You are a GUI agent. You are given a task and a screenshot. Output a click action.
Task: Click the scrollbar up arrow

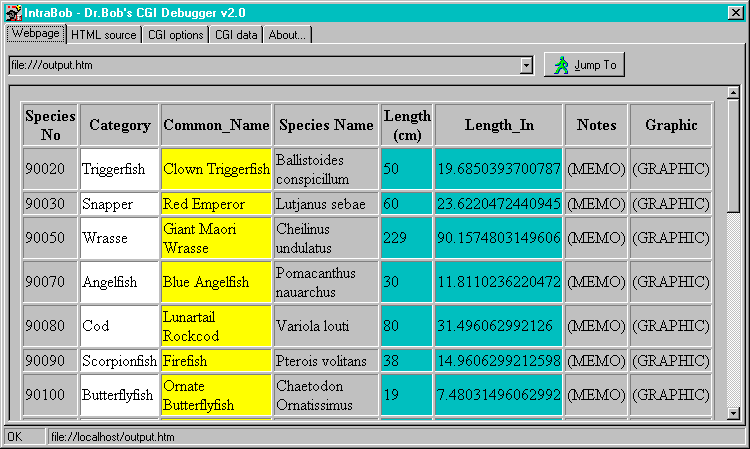733,93
